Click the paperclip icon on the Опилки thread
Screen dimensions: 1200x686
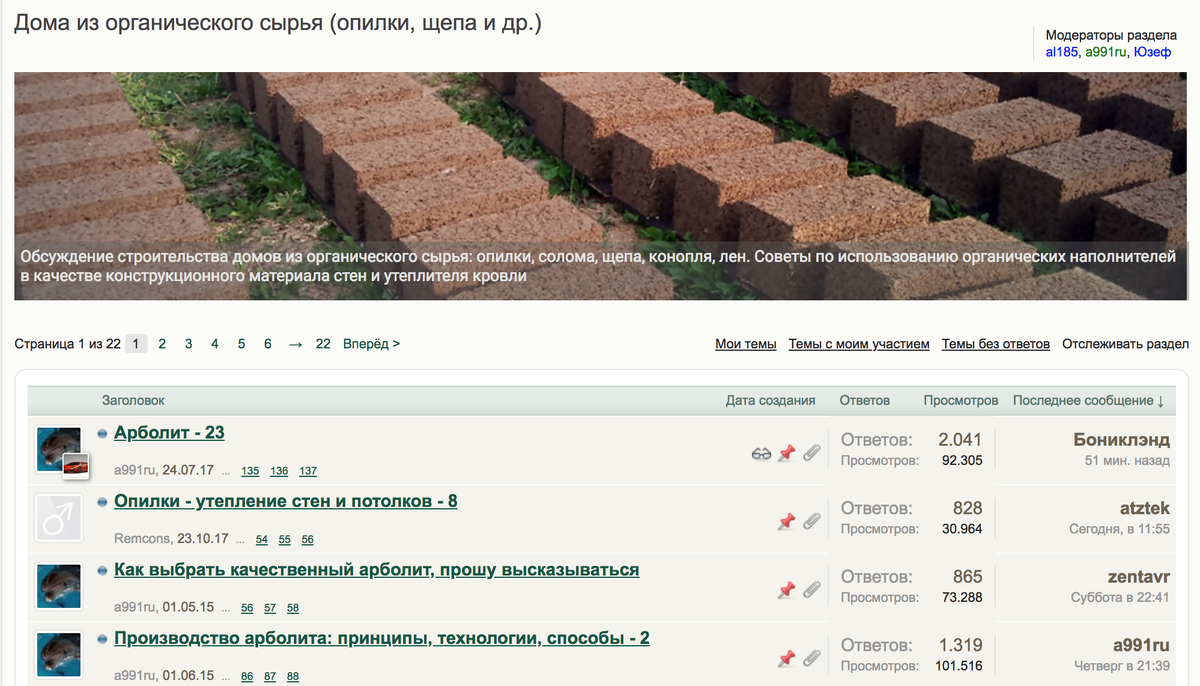coord(812,521)
